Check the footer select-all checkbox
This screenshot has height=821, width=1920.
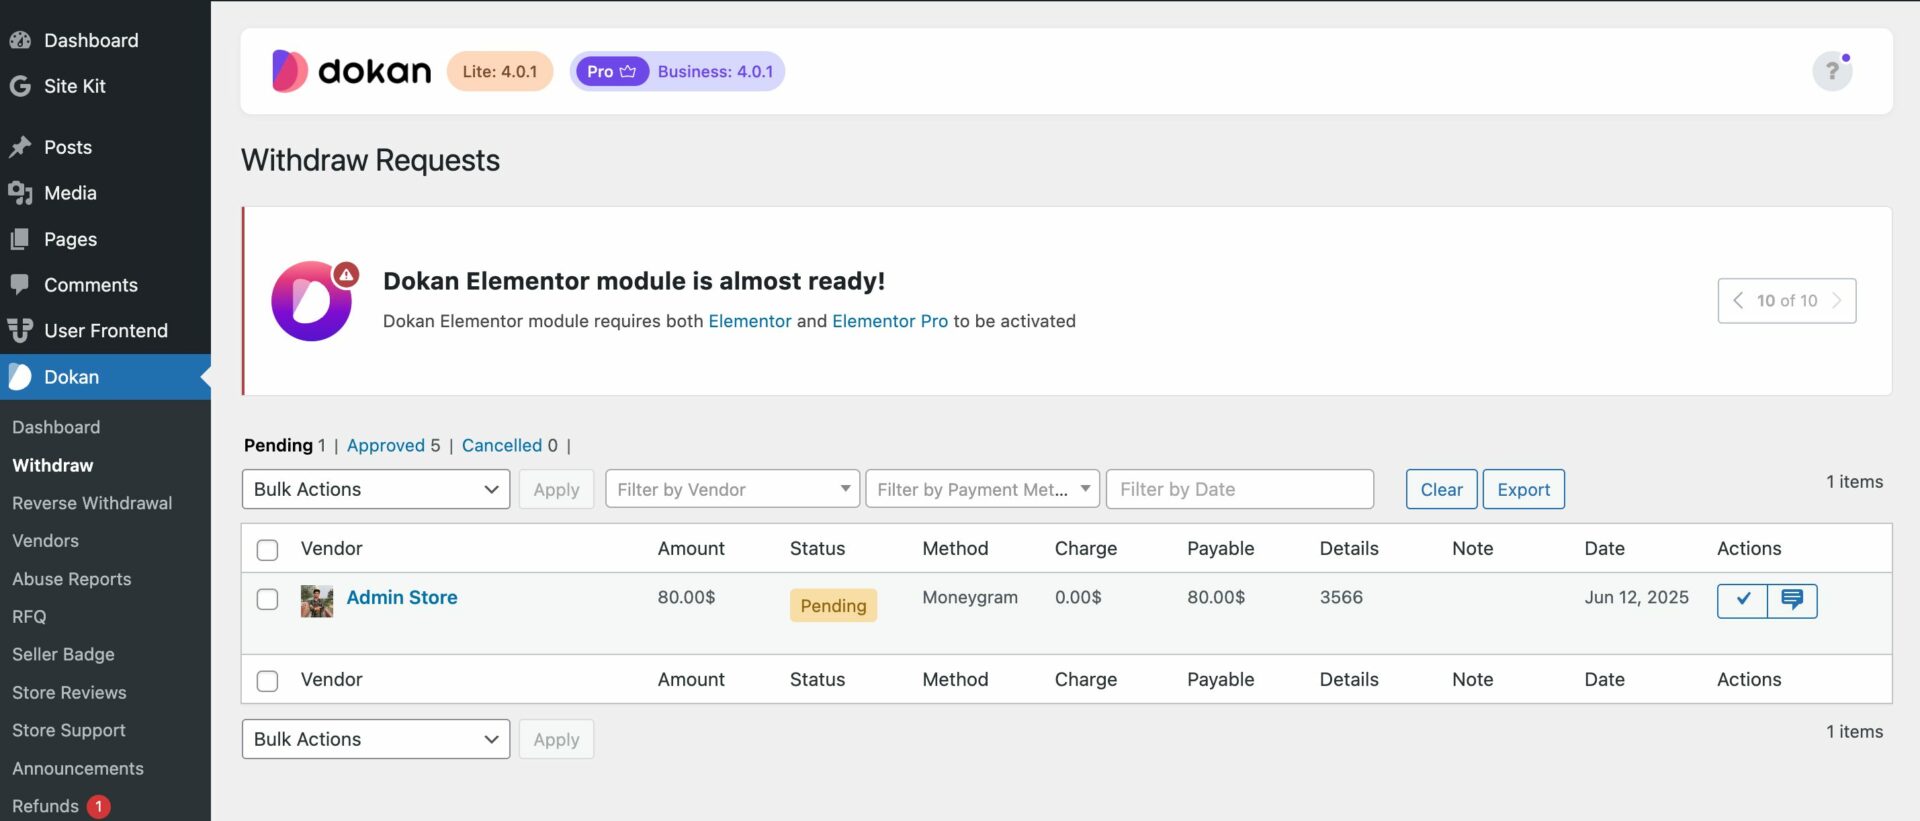tap(267, 681)
